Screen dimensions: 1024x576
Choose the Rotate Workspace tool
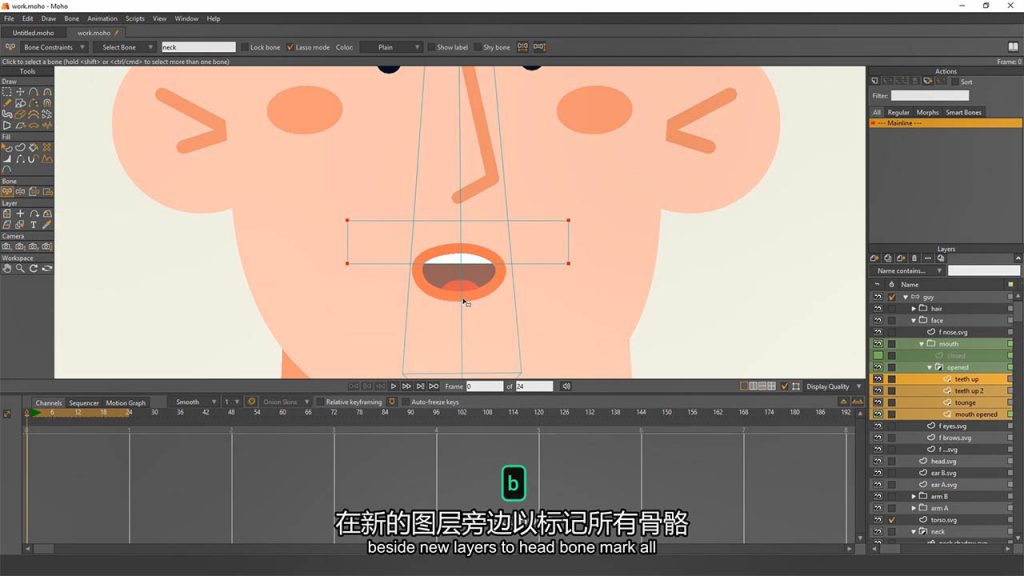(x=33, y=268)
